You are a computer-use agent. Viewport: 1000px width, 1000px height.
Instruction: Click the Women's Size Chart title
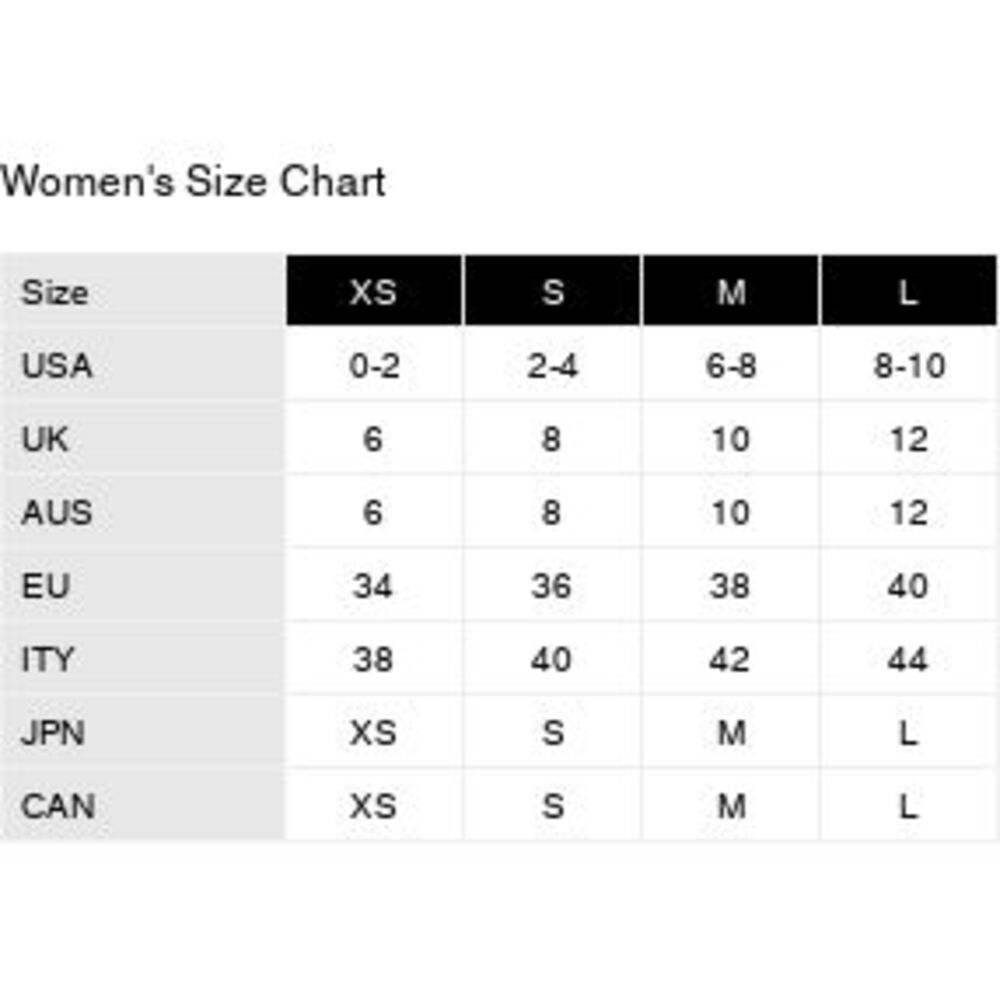[x=193, y=183]
